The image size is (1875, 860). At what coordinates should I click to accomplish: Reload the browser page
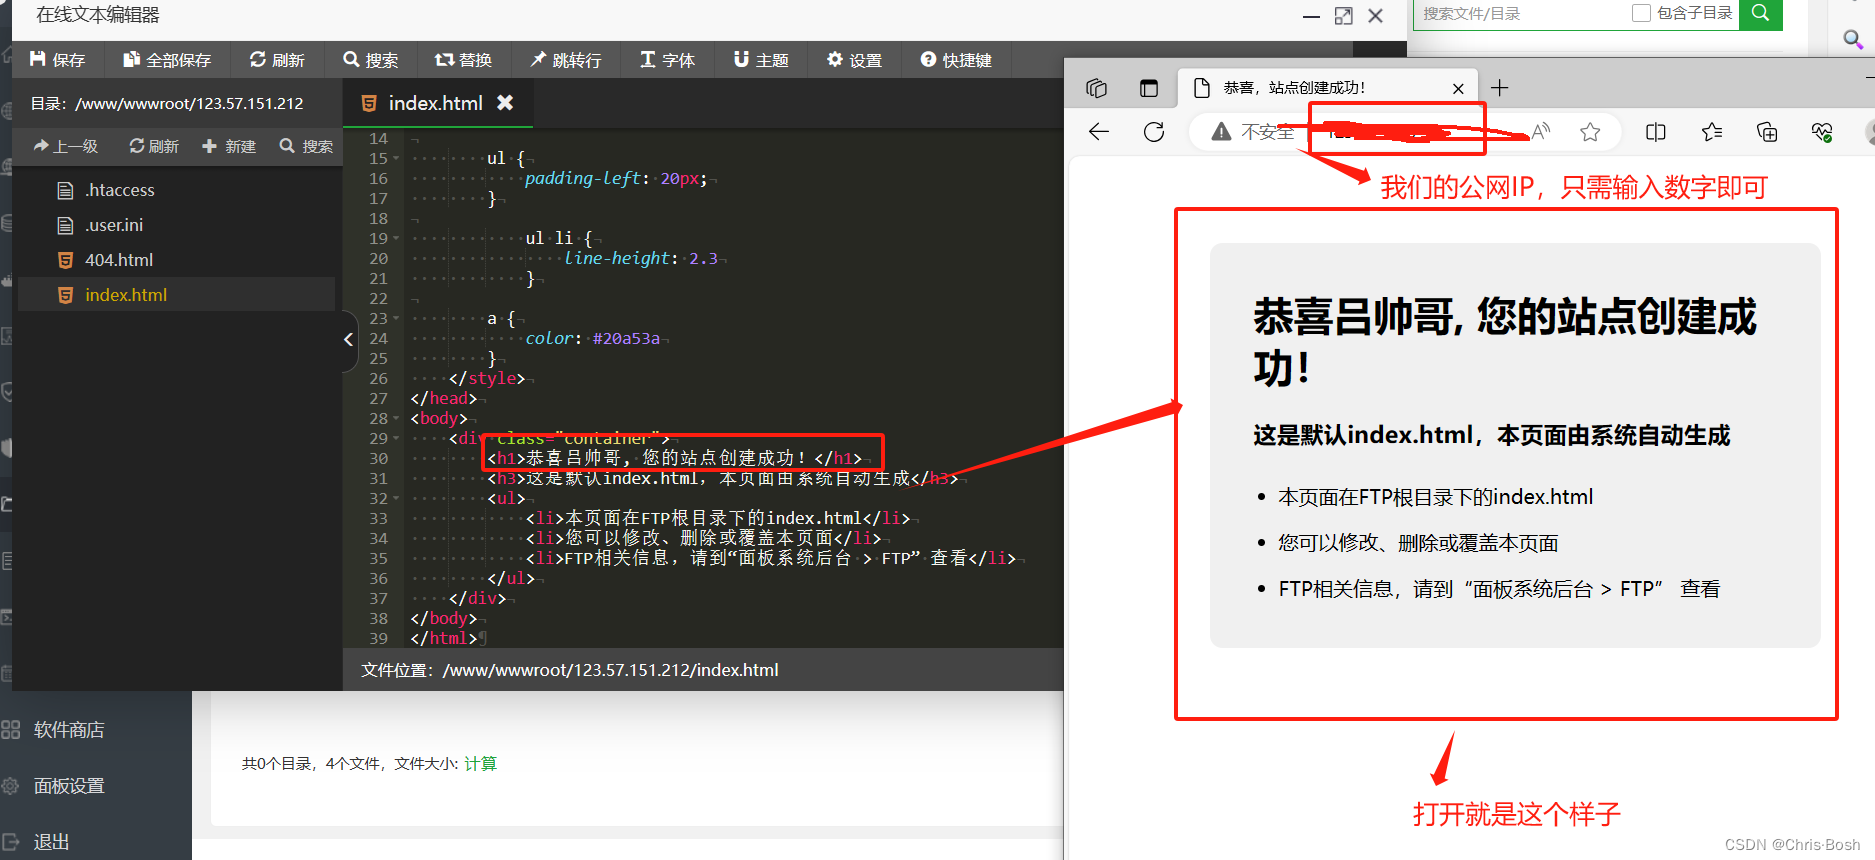tap(1154, 132)
